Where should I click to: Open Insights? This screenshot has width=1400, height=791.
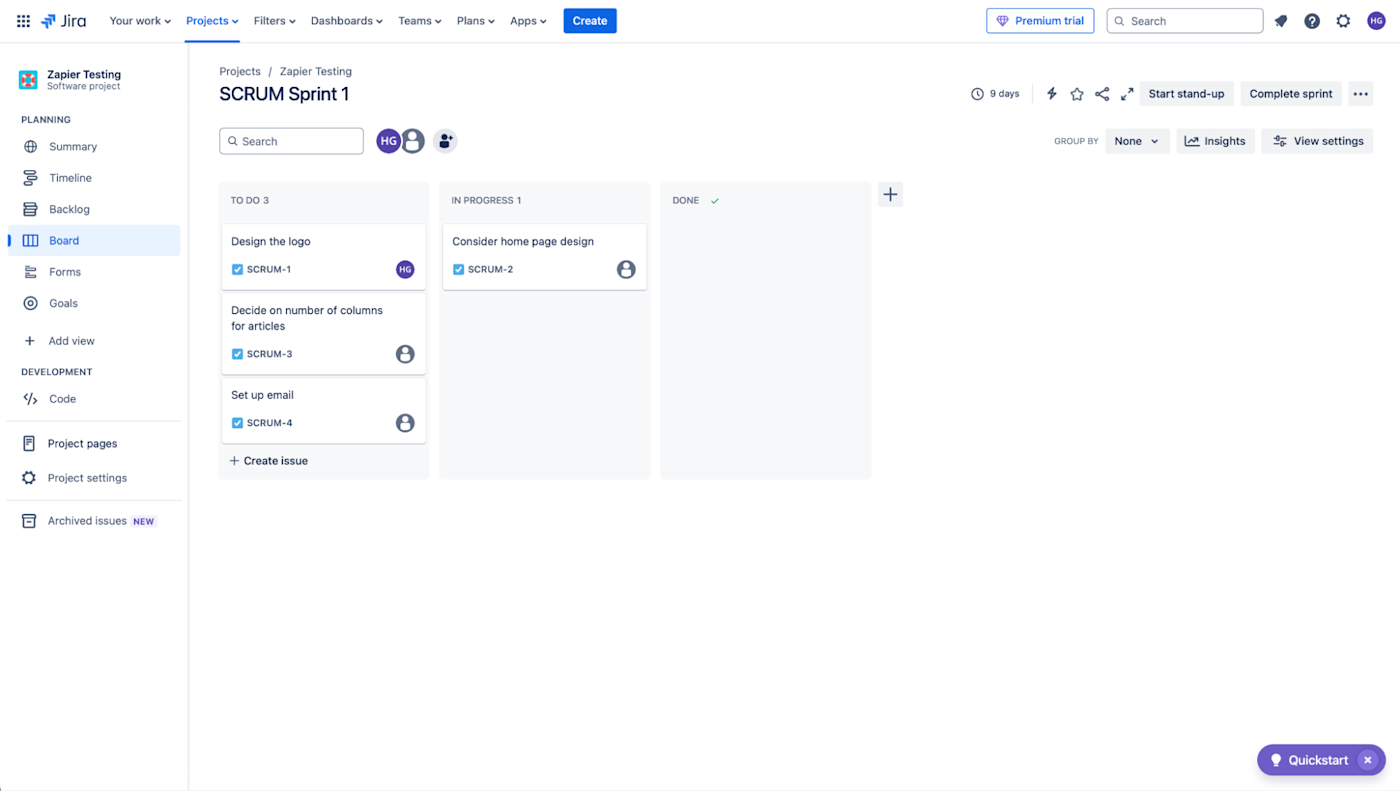click(x=1215, y=141)
